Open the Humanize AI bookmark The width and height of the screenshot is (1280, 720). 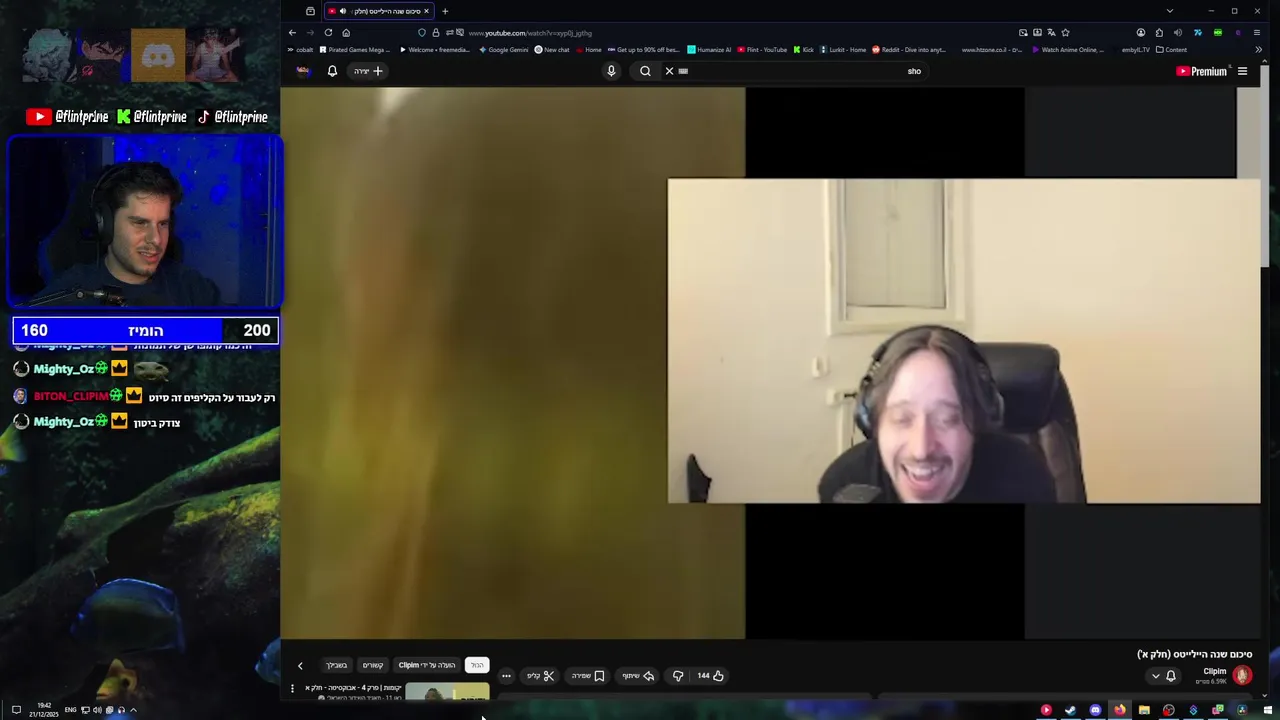tap(709, 49)
